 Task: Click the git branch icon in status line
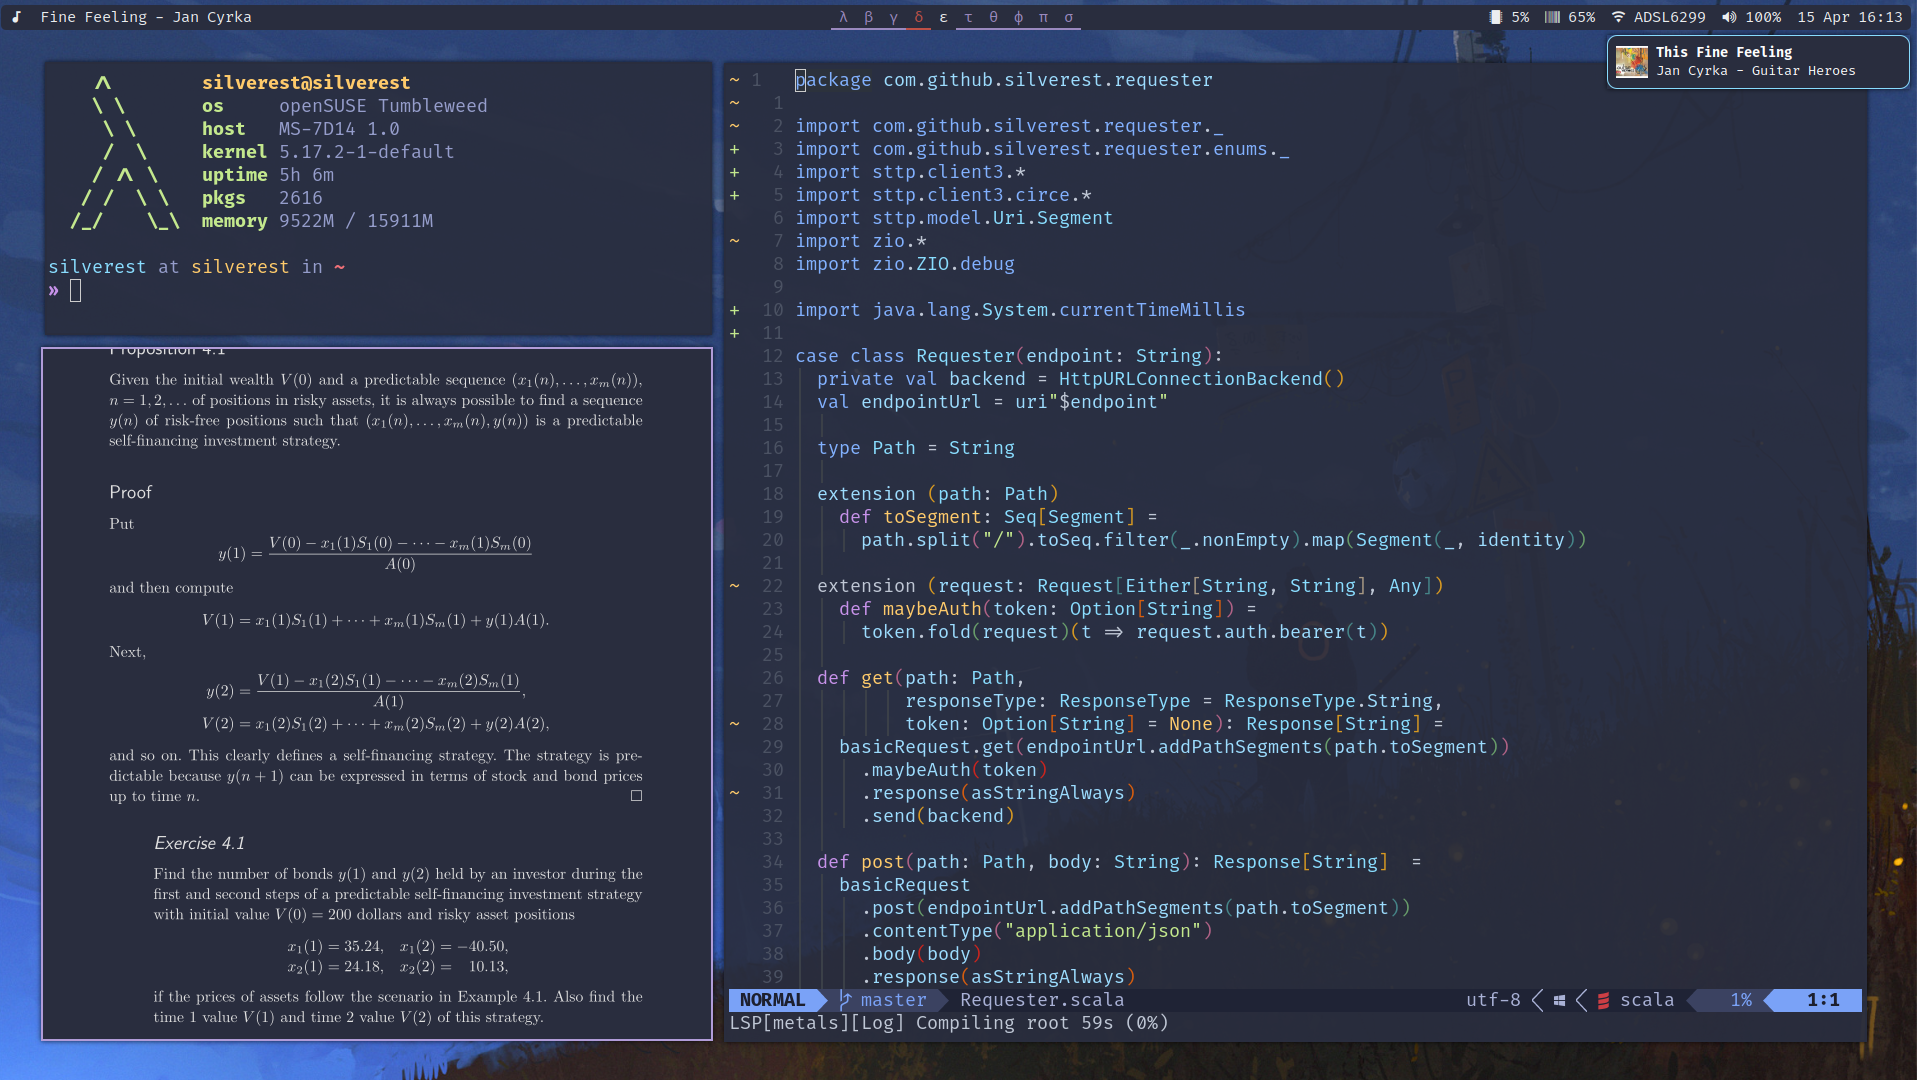point(845,1000)
